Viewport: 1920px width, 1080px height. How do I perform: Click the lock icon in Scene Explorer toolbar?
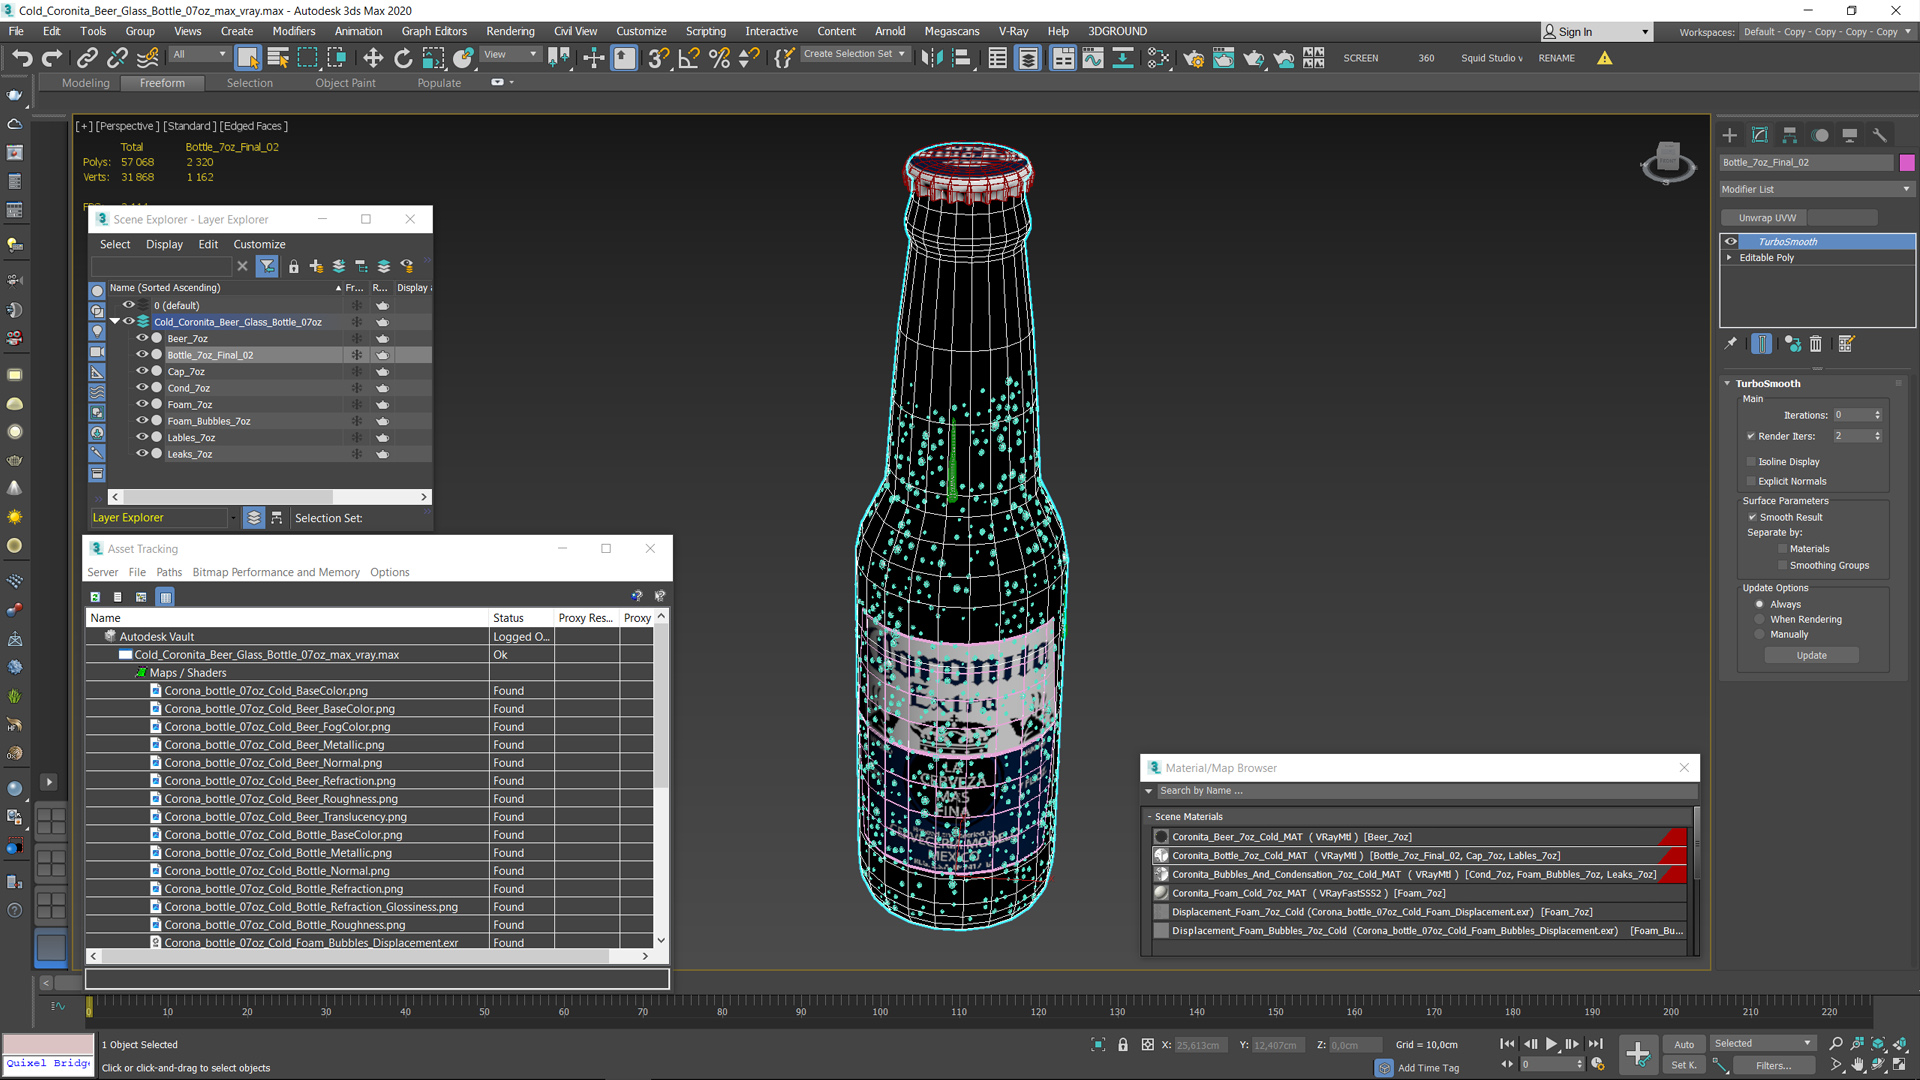293,266
